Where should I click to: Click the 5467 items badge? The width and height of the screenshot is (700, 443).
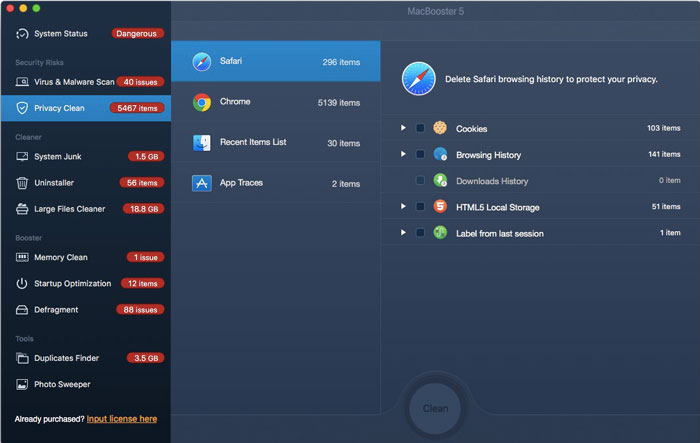tap(137, 108)
